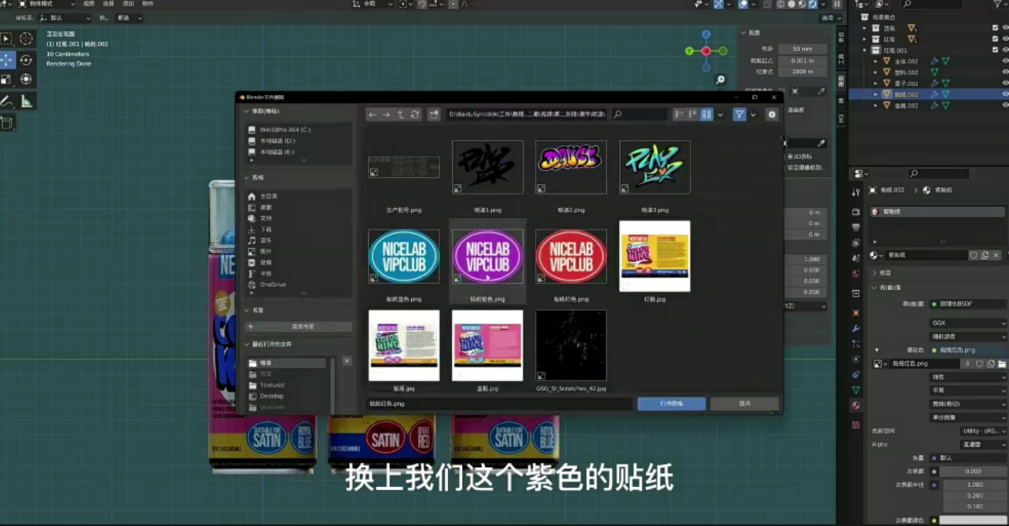Select Textures in recent files list
The width and height of the screenshot is (1009, 526).
point(287,385)
